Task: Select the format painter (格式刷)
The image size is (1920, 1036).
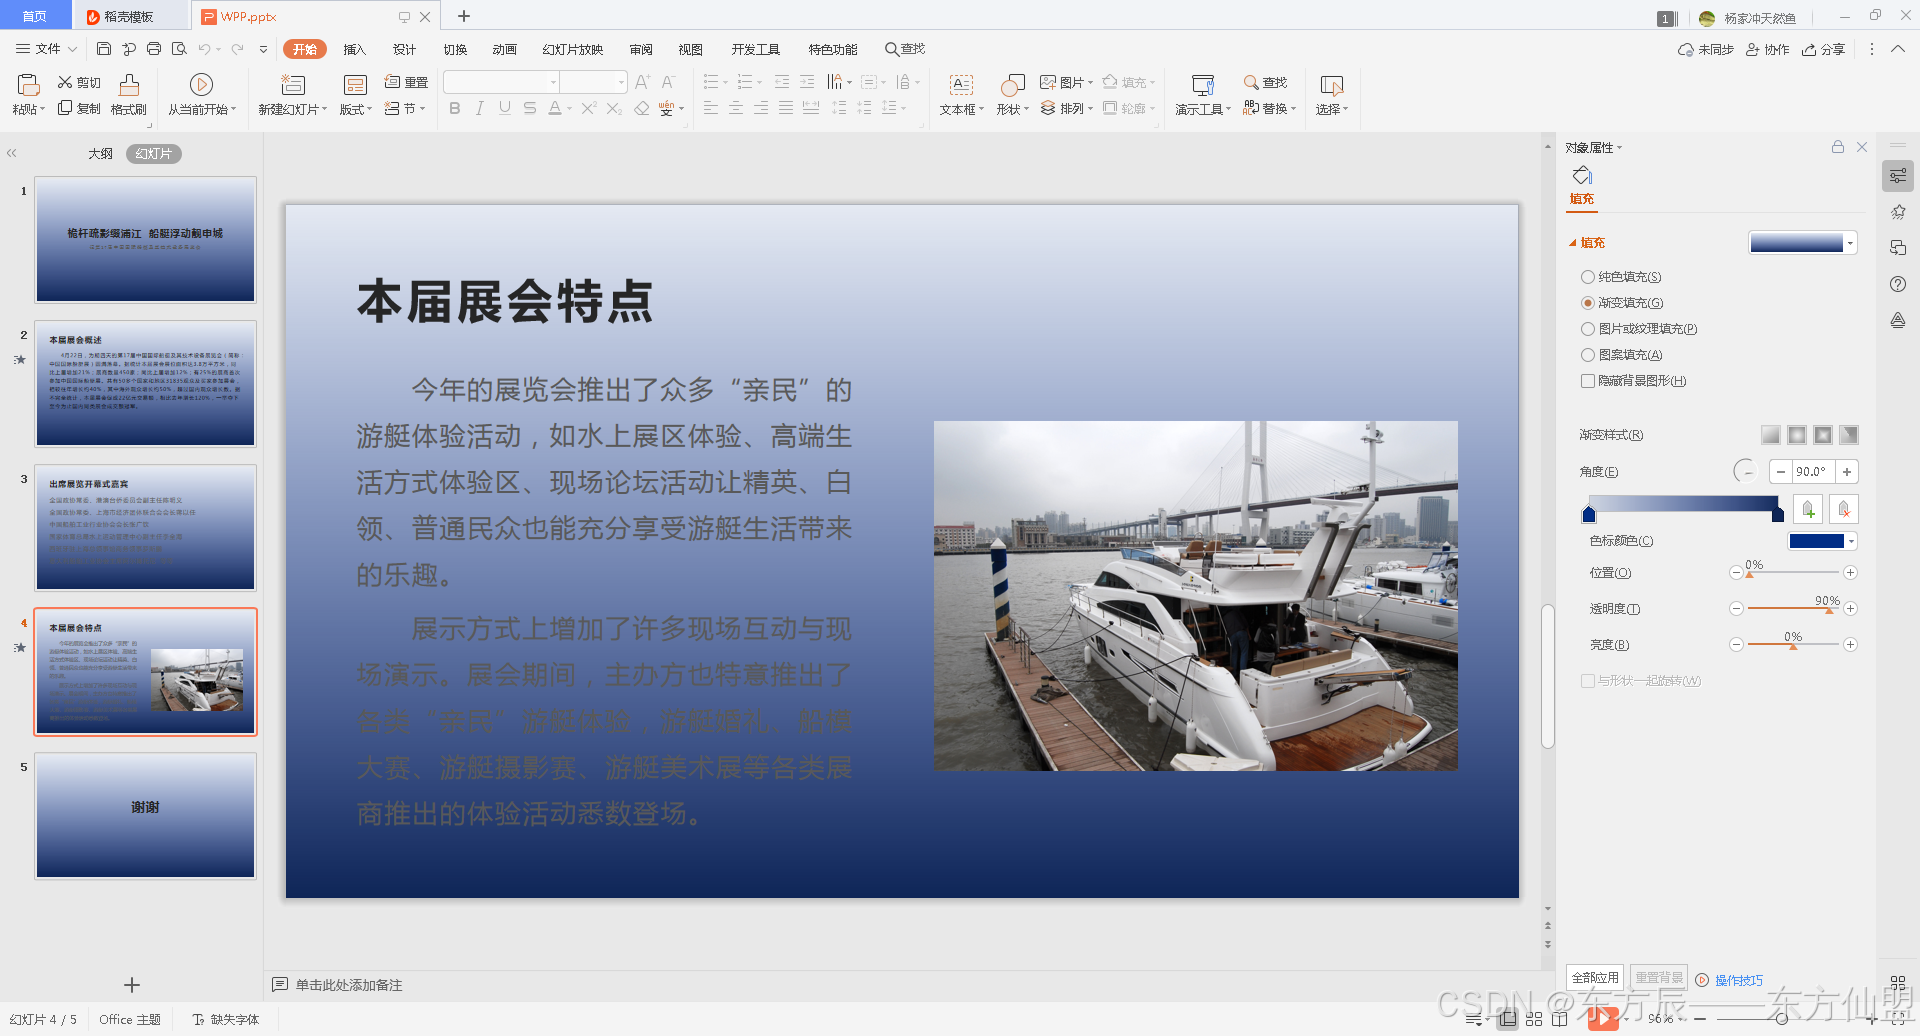Action: pyautogui.click(x=129, y=96)
